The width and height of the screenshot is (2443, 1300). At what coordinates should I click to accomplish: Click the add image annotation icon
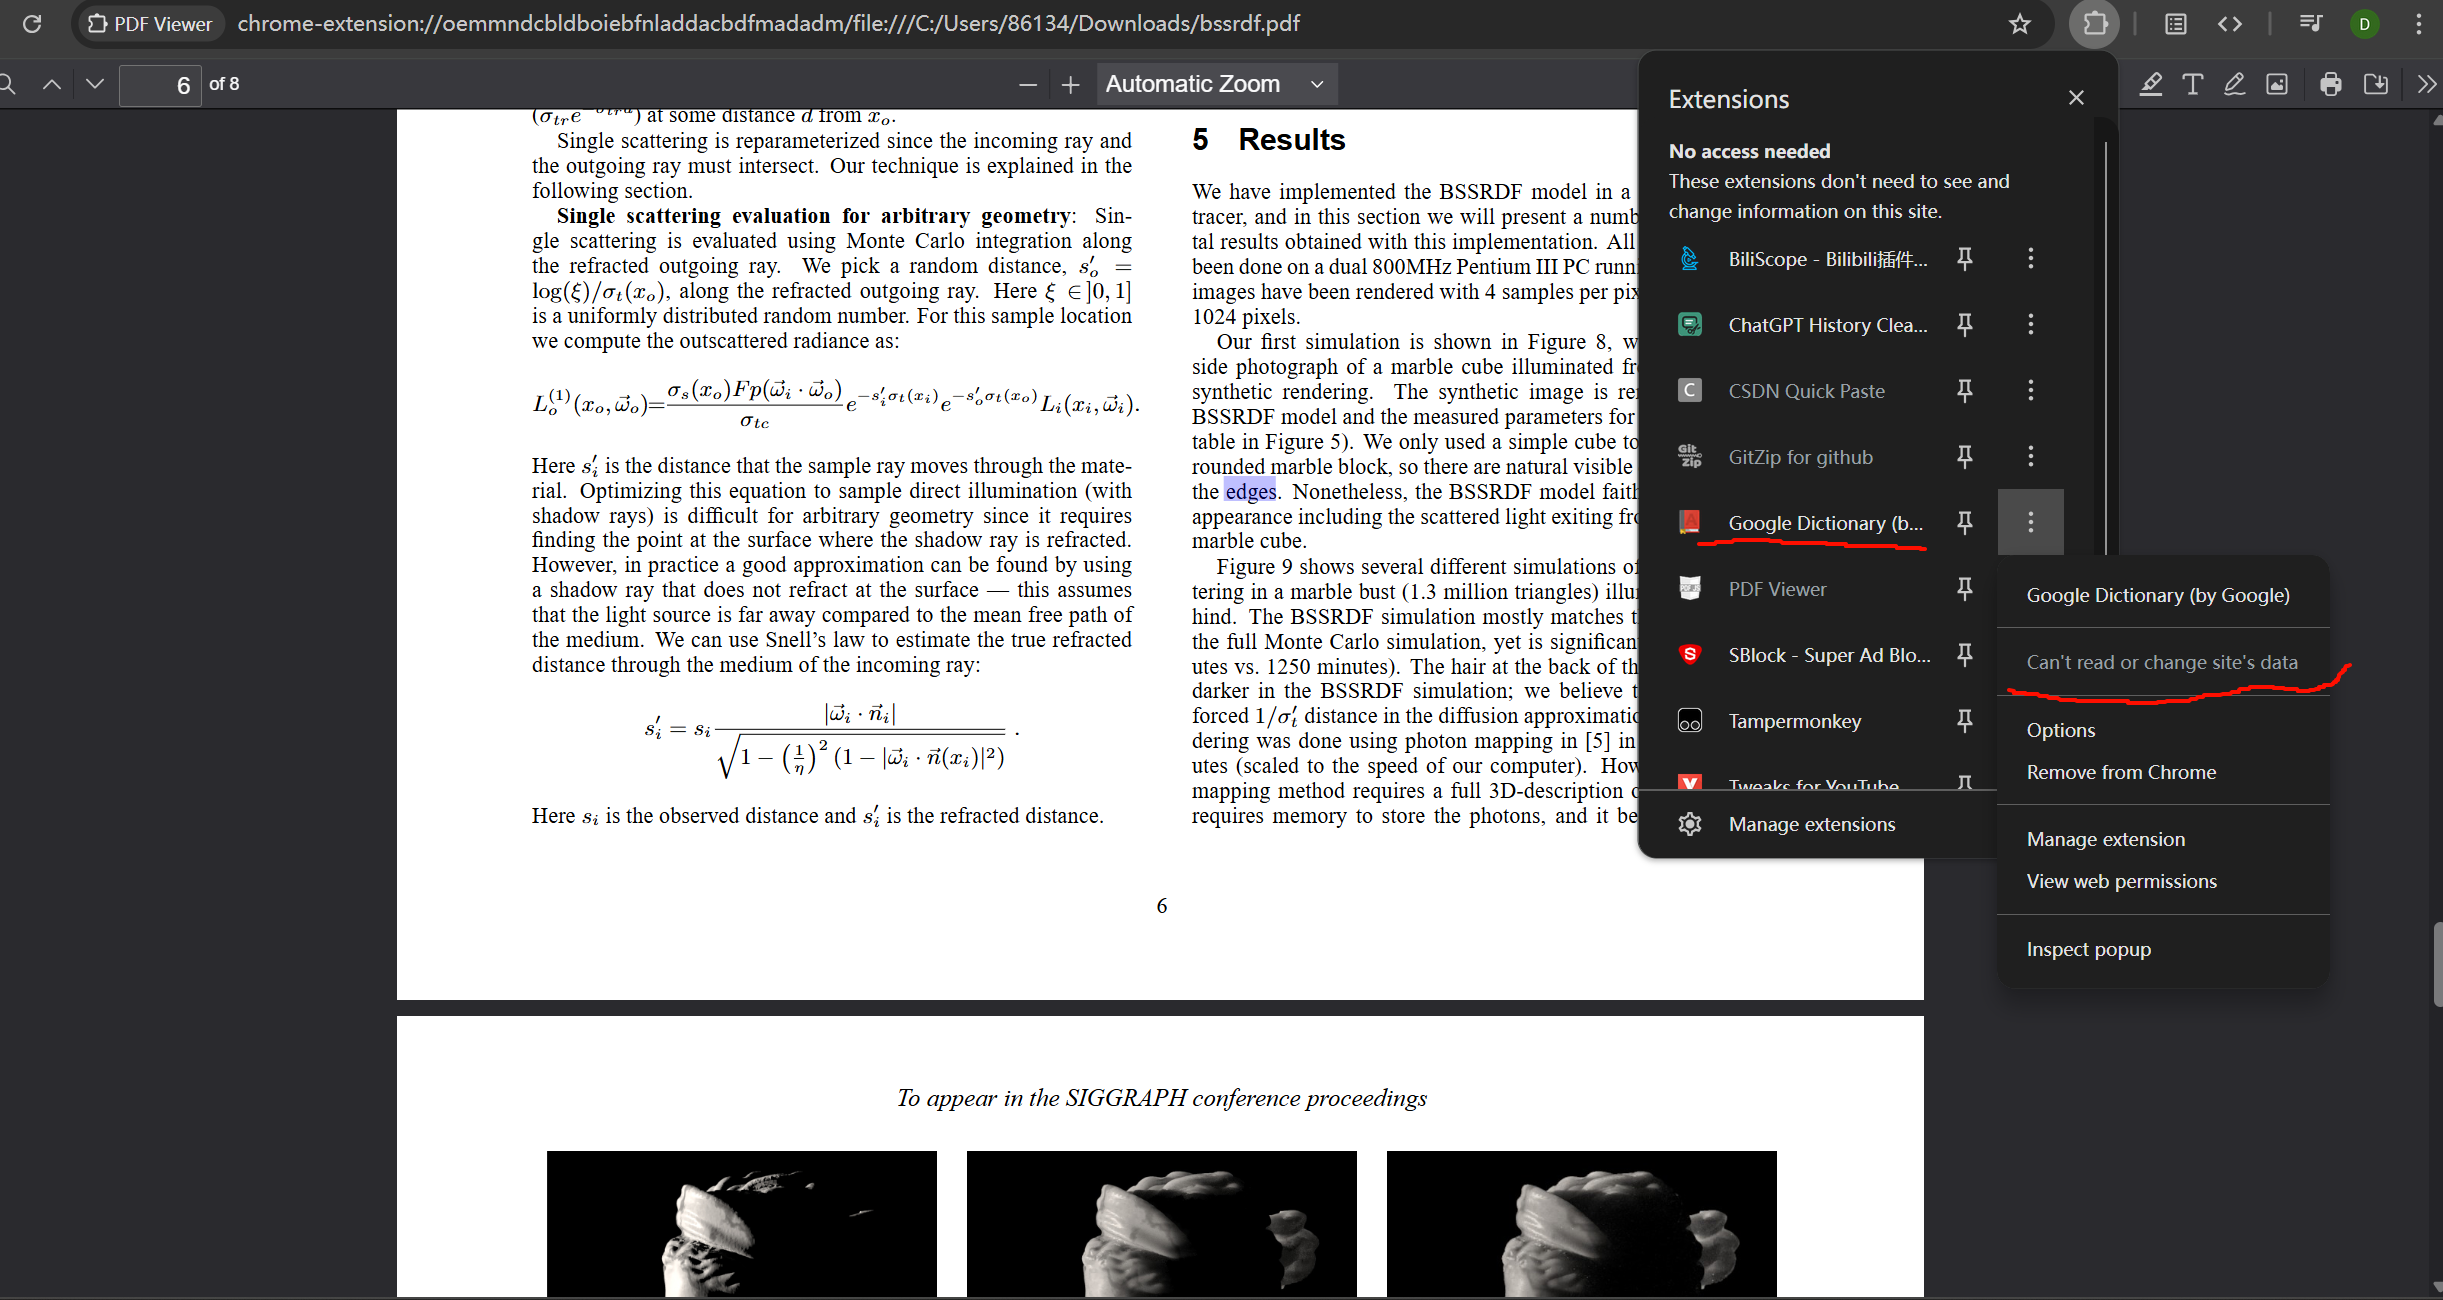tap(2277, 85)
